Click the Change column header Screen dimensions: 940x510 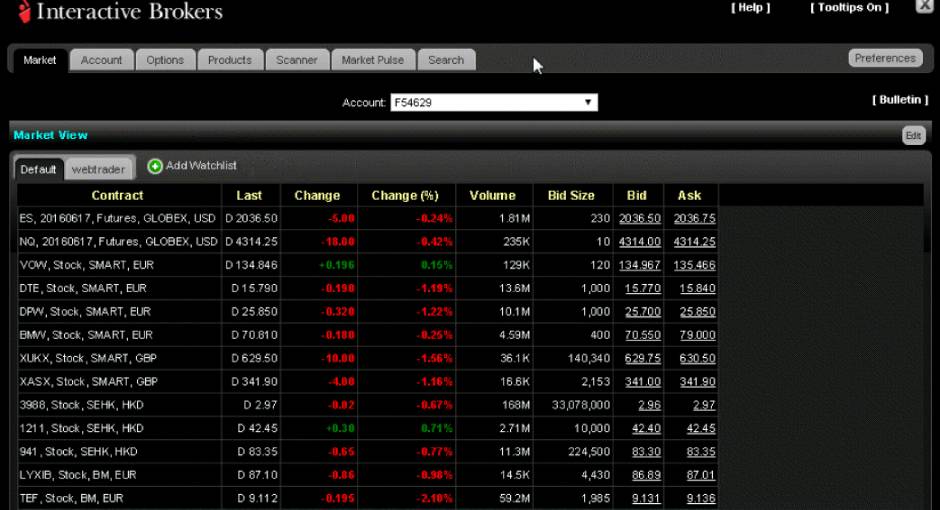(x=317, y=195)
